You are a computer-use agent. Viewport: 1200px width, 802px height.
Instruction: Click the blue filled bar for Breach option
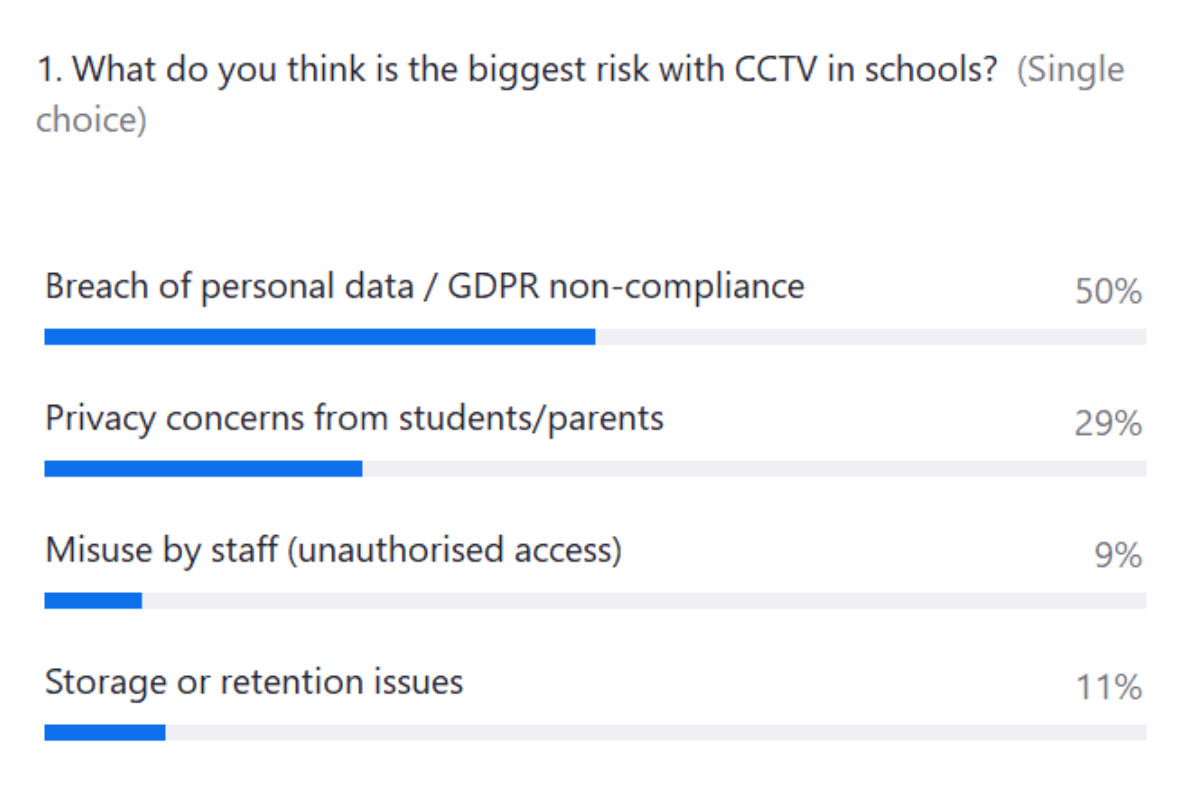click(x=320, y=337)
